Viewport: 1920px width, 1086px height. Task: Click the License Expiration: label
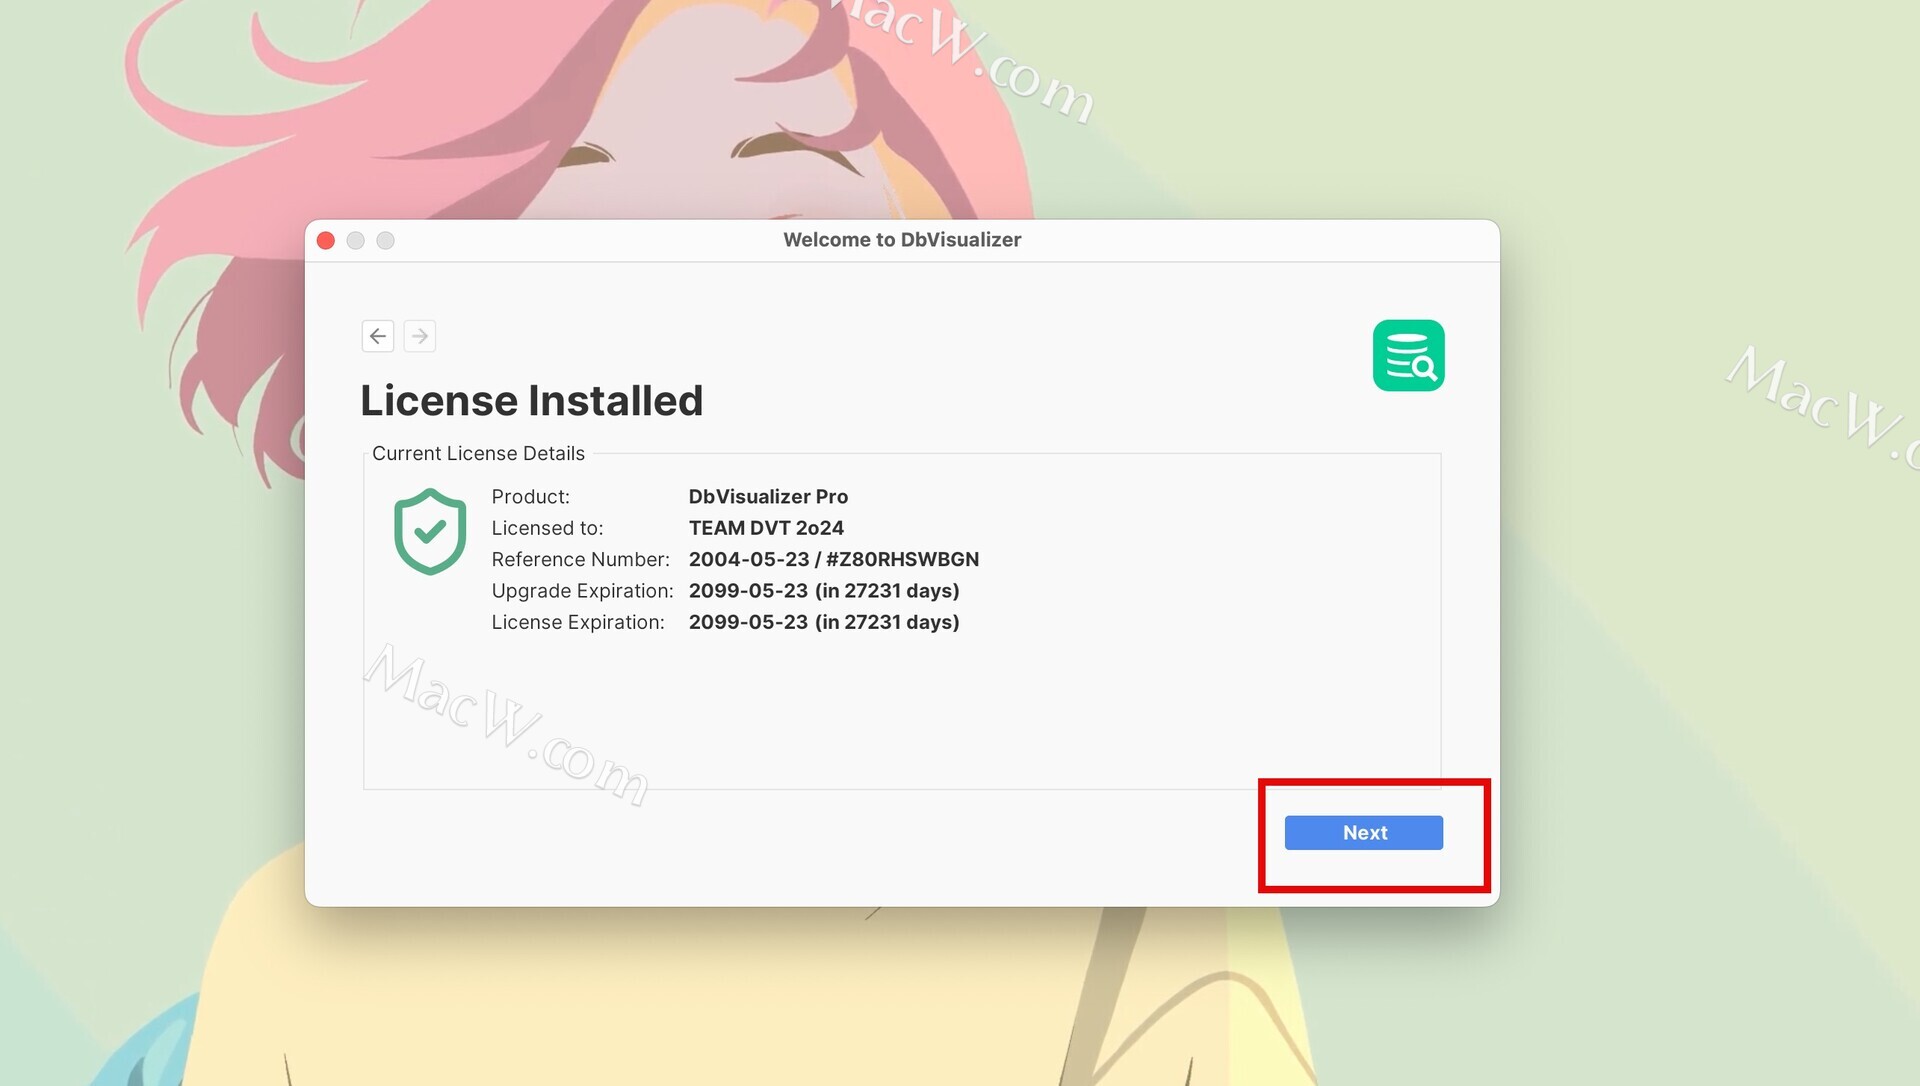578,622
